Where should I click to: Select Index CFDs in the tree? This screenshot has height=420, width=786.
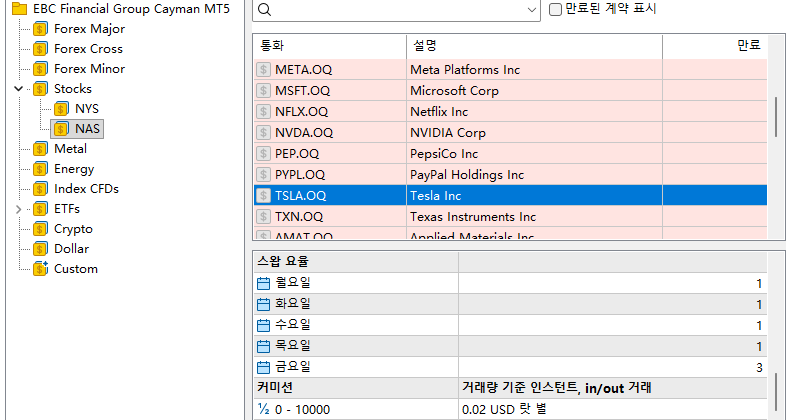tap(86, 189)
